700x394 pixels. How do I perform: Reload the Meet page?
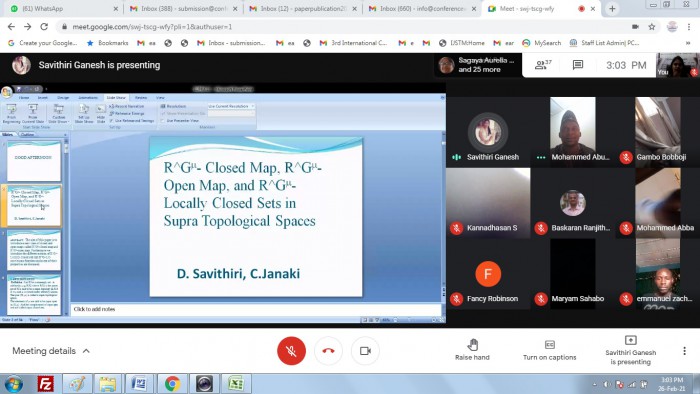[44, 27]
